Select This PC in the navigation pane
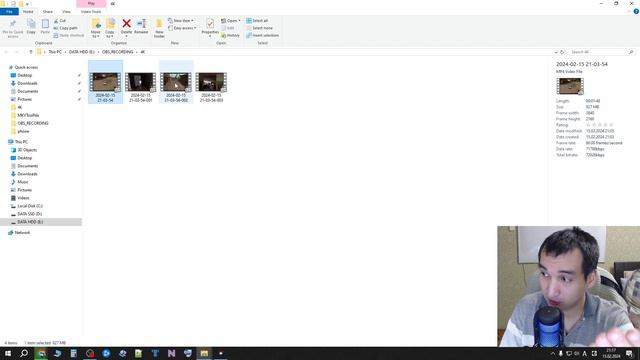 pos(21,142)
